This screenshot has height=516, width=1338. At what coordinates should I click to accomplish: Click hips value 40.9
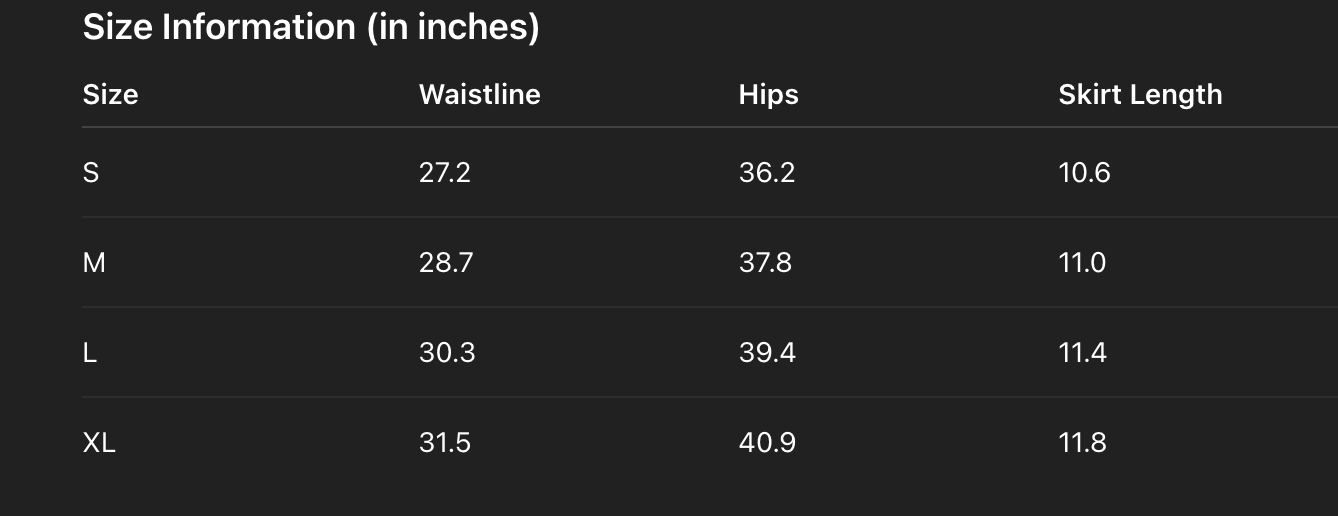tap(767, 443)
